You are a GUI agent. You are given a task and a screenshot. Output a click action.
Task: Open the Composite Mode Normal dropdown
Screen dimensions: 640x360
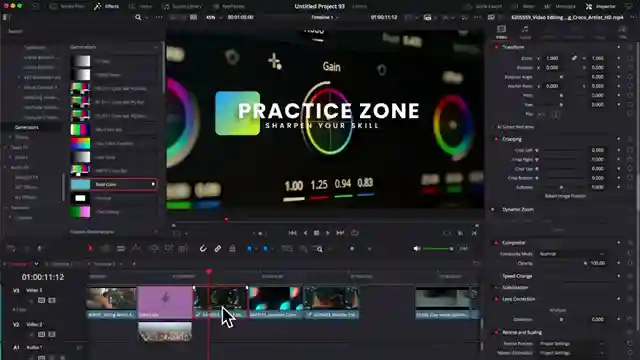click(x=571, y=254)
